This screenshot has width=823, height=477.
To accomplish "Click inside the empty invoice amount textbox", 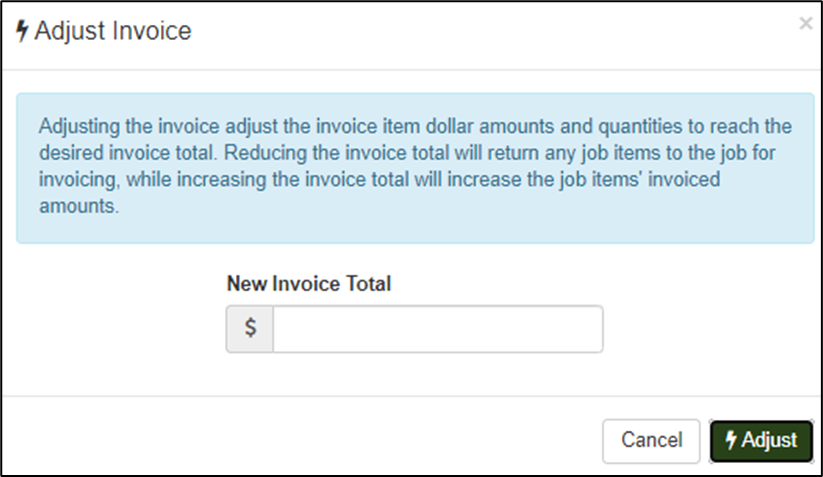I will click(x=437, y=329).
